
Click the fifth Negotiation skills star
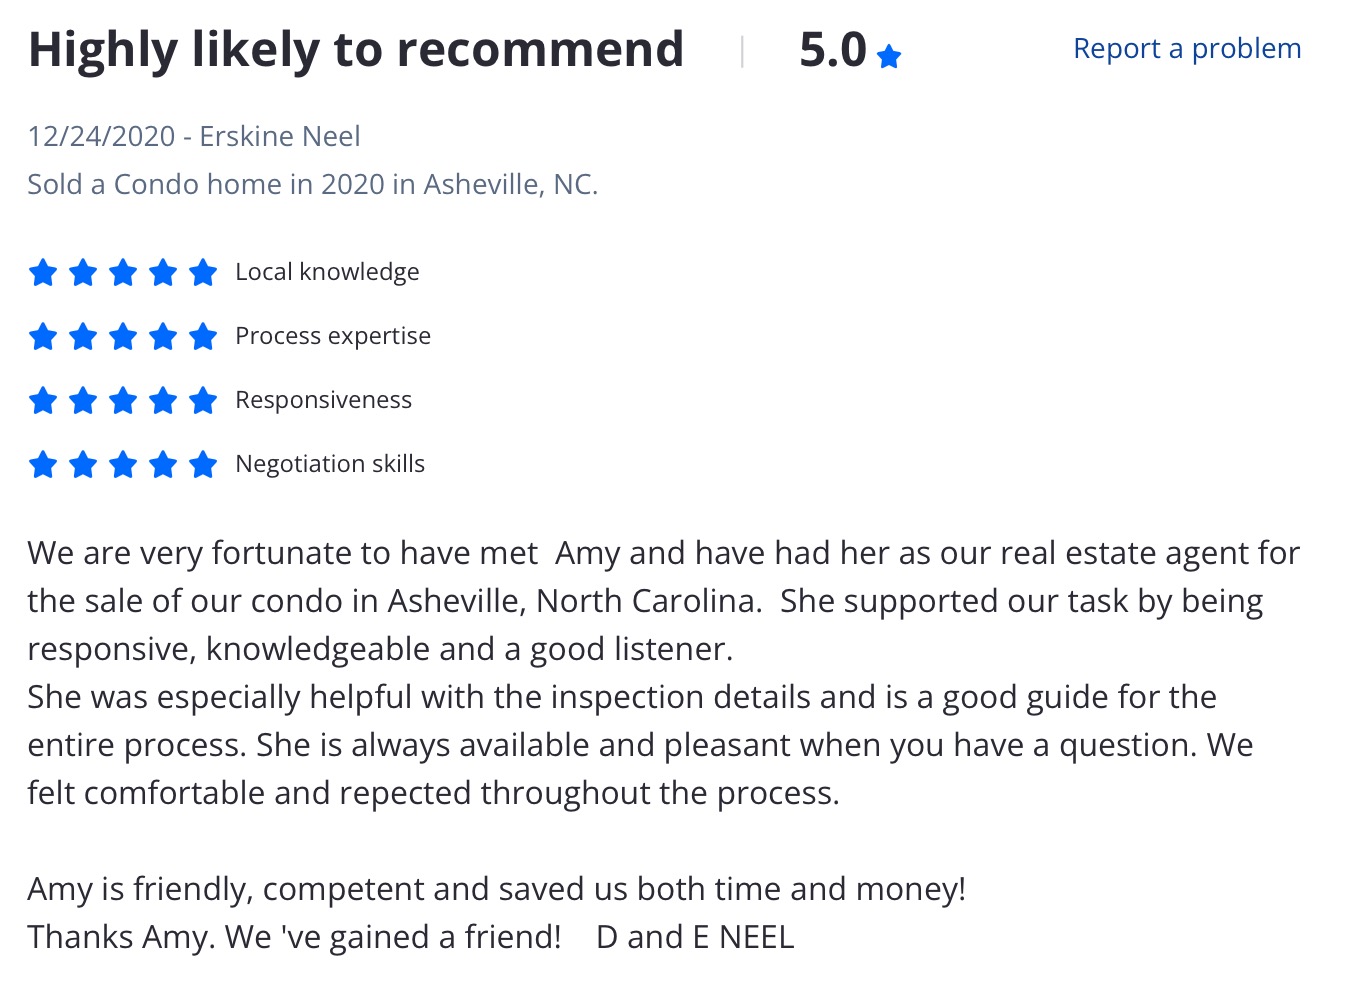point(203,464)
